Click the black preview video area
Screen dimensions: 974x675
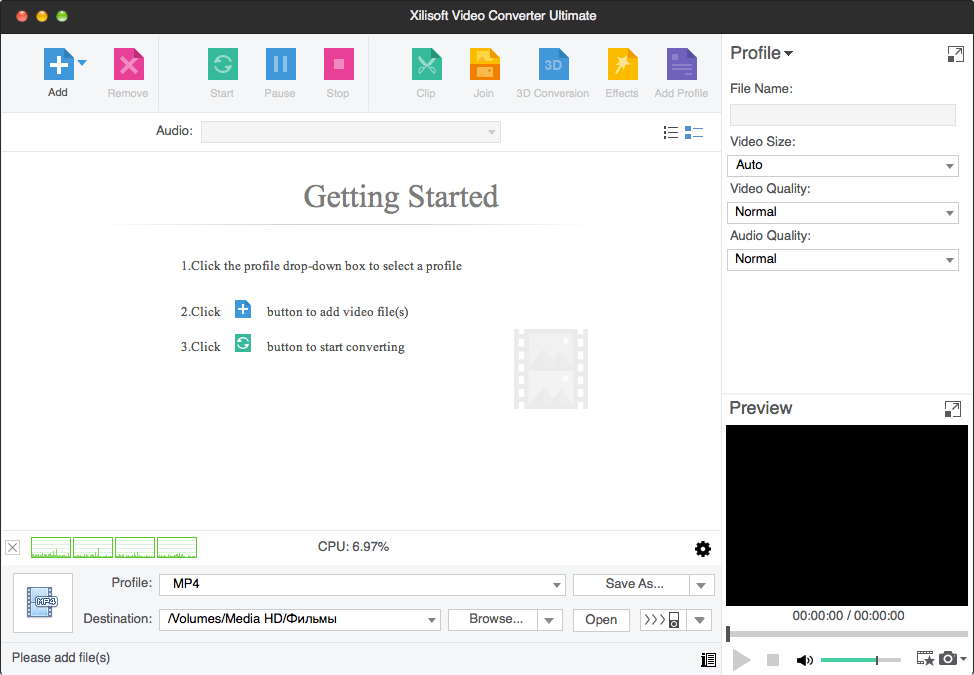pos(847,515)
